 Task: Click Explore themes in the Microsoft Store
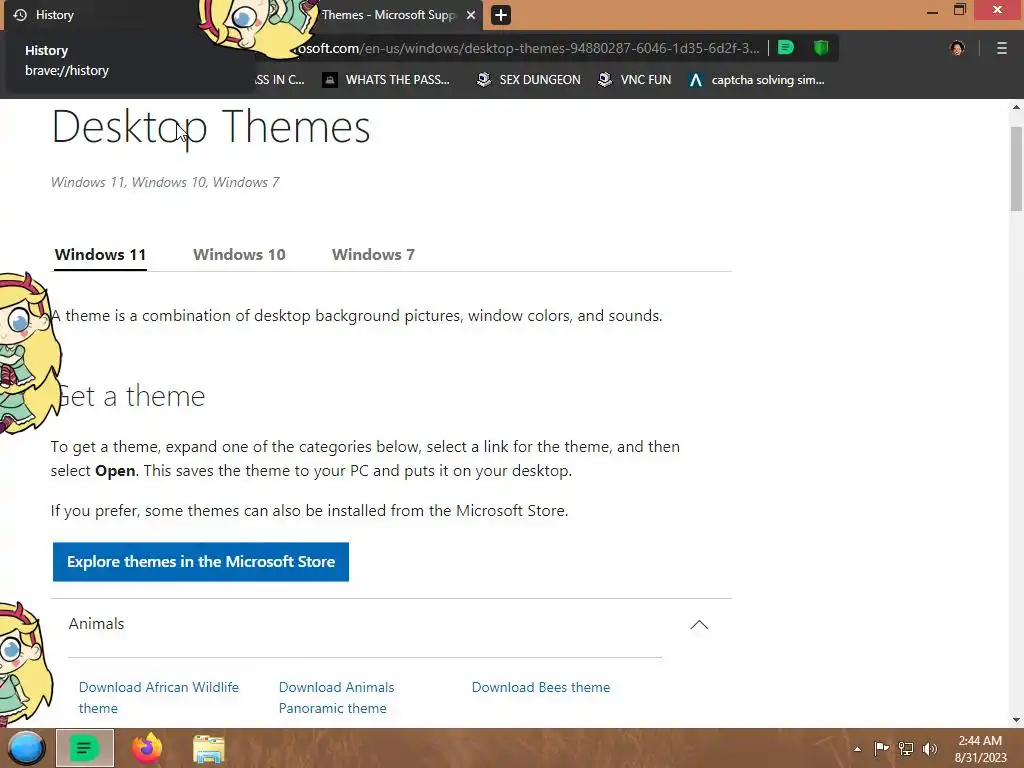pos(200,562)
